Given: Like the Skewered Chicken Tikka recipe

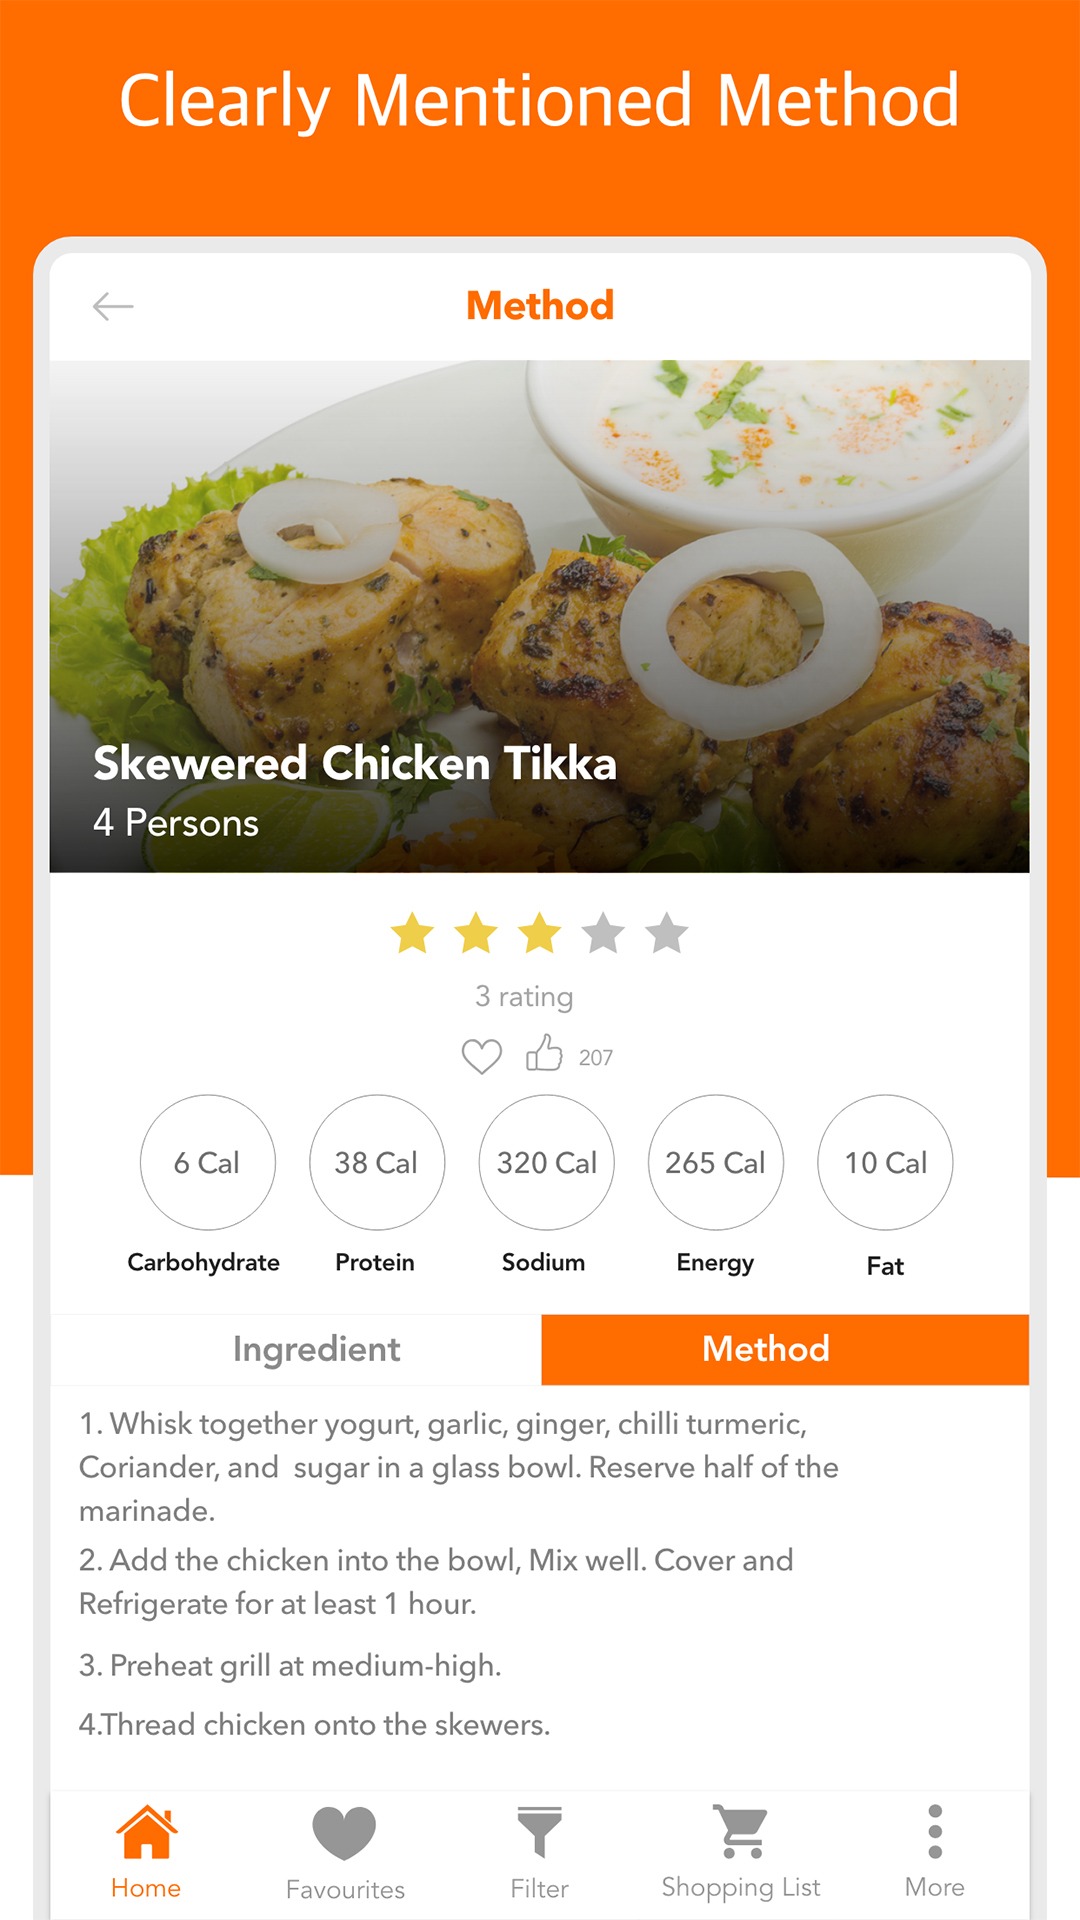Looking at the screenshot, I should (x=544, y=1053).
